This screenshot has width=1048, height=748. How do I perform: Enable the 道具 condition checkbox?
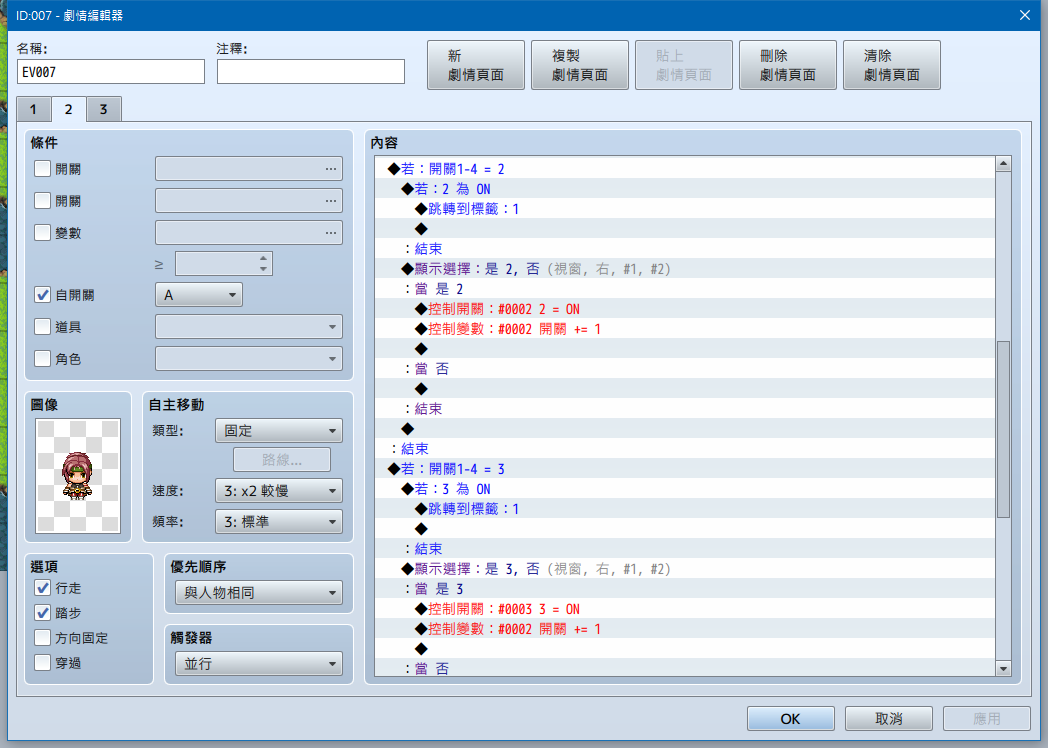click(x=42, y=326)
